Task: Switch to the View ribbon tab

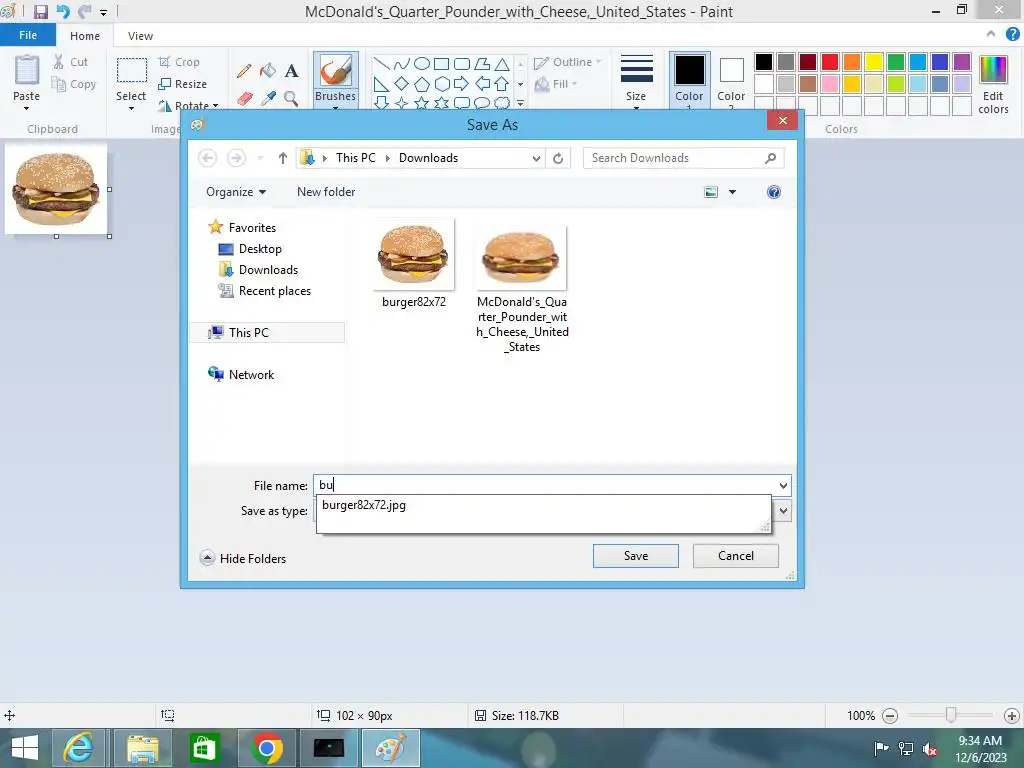Action: tap(140, 36)
